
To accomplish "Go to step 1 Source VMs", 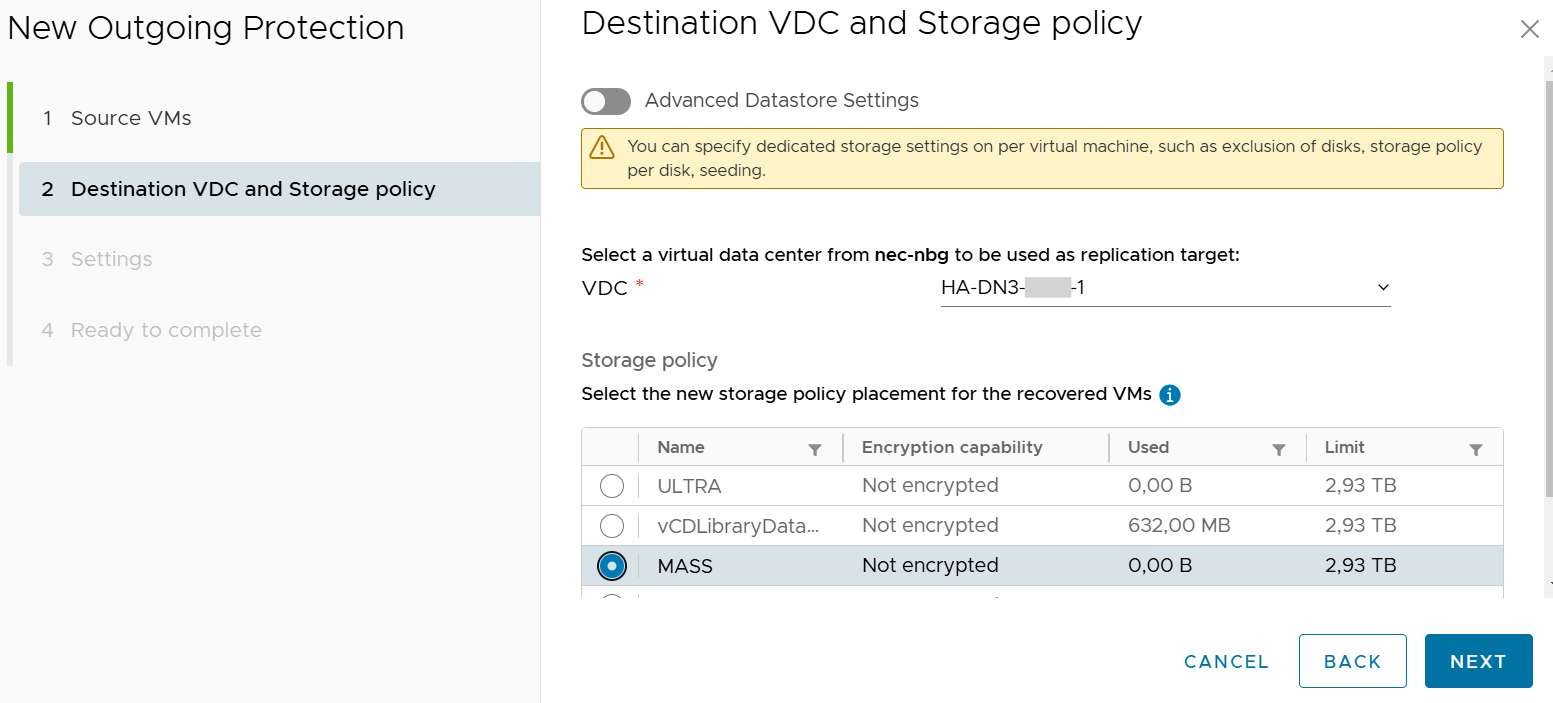I will pyautogui.click(x=131, y=118).
